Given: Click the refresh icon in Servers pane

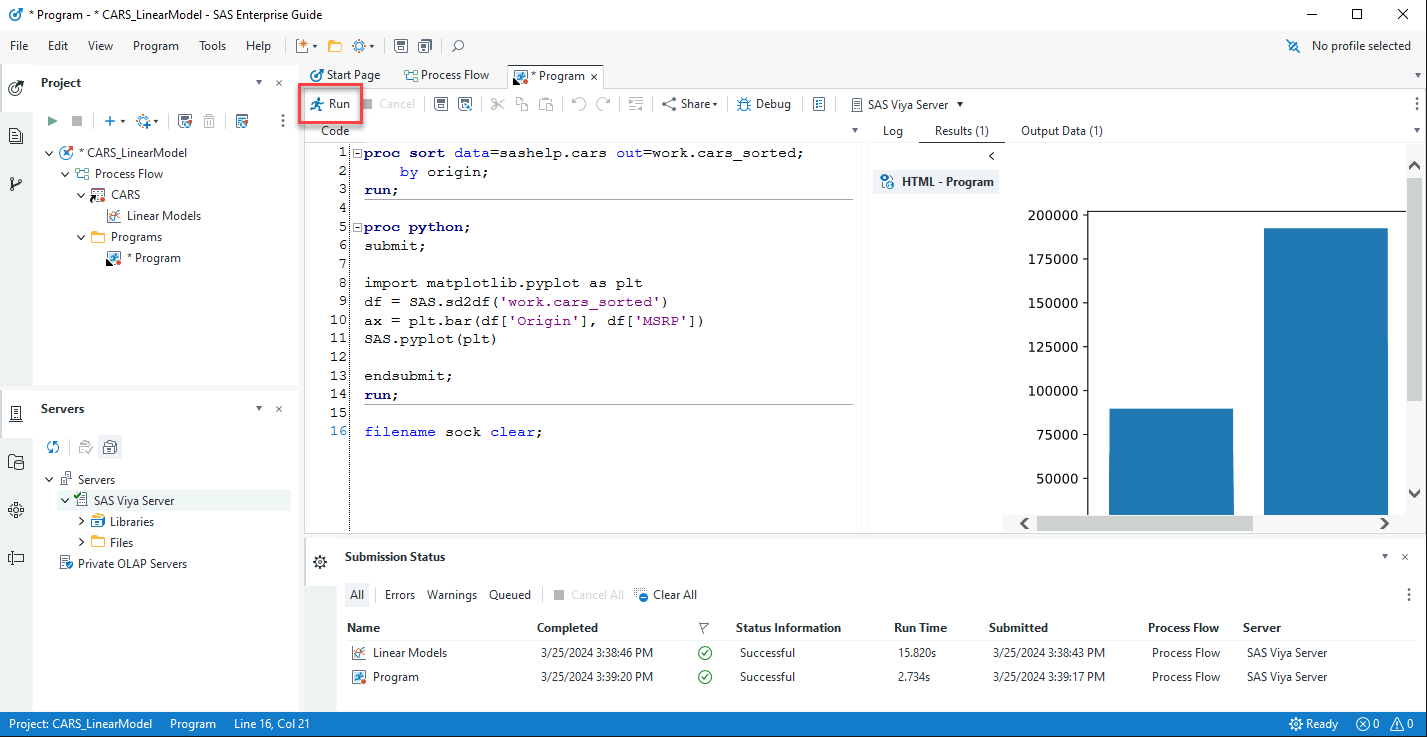Looking at the screenshot, I should point(54,447).
